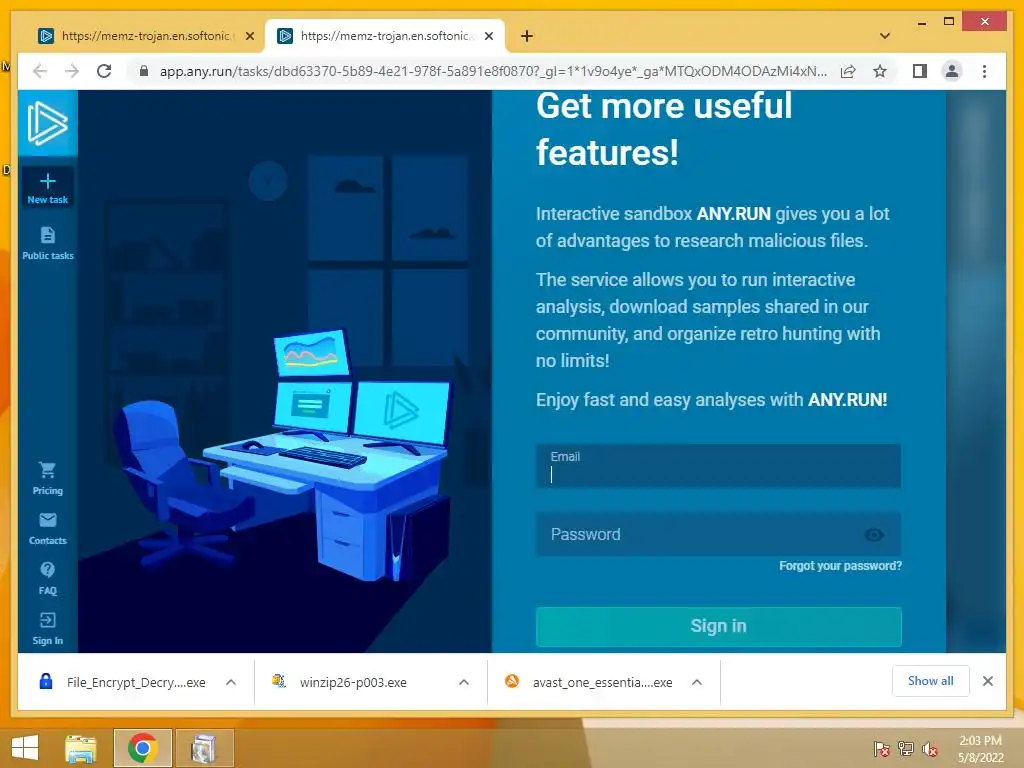Image resolution: width=1024 pixels, height=768 pixels.
Task: Close the first browser tab
Action: pyautogui.click(x=249, y=36)
